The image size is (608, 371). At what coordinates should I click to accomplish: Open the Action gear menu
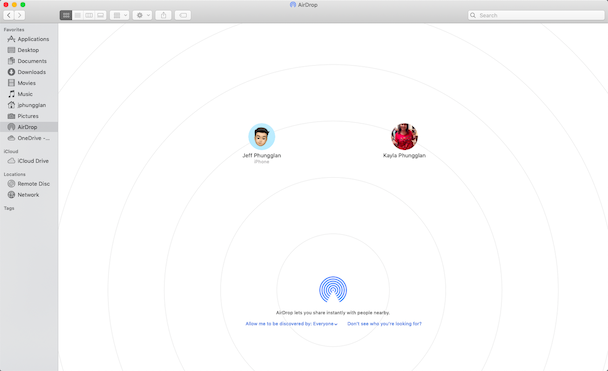pos(142,15)
